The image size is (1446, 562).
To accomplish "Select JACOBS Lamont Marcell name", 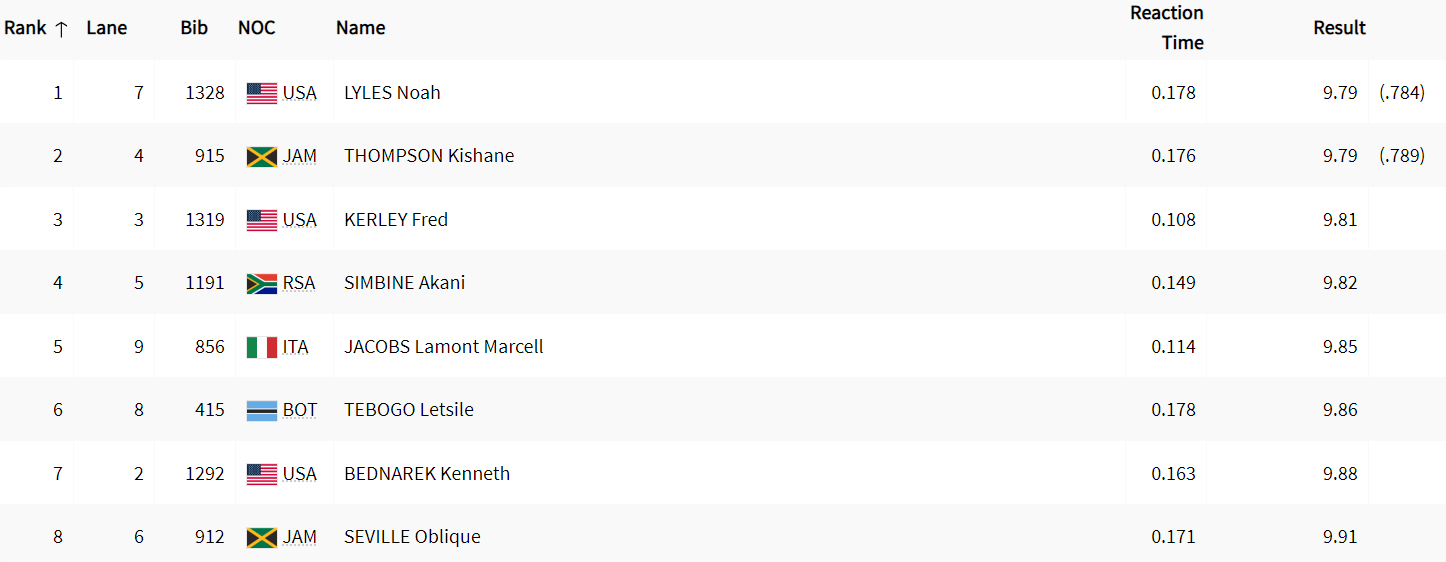I will tap(444, 347).
